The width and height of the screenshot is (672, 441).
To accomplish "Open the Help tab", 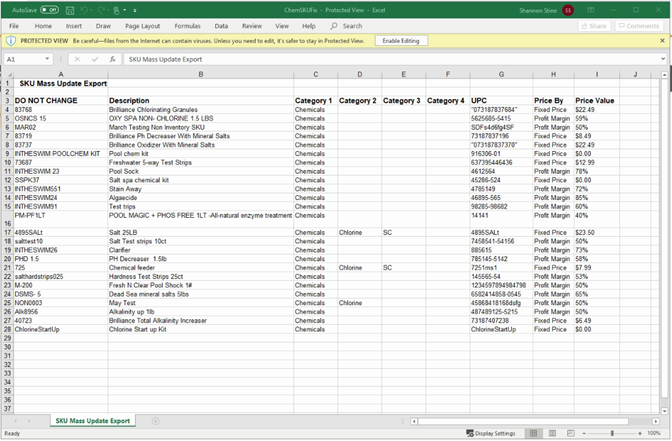I will [309, 26].
